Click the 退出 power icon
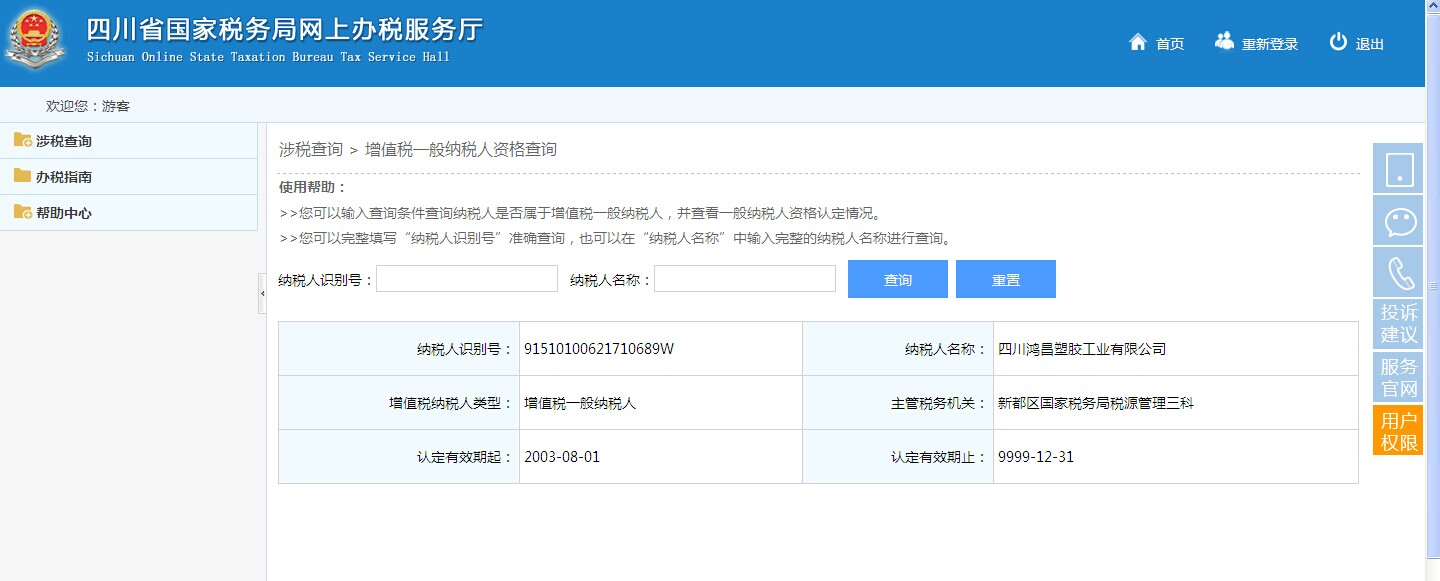The height and width of the screenshot is (581, 1440). pyautogui.click(x=1338, y=42)
